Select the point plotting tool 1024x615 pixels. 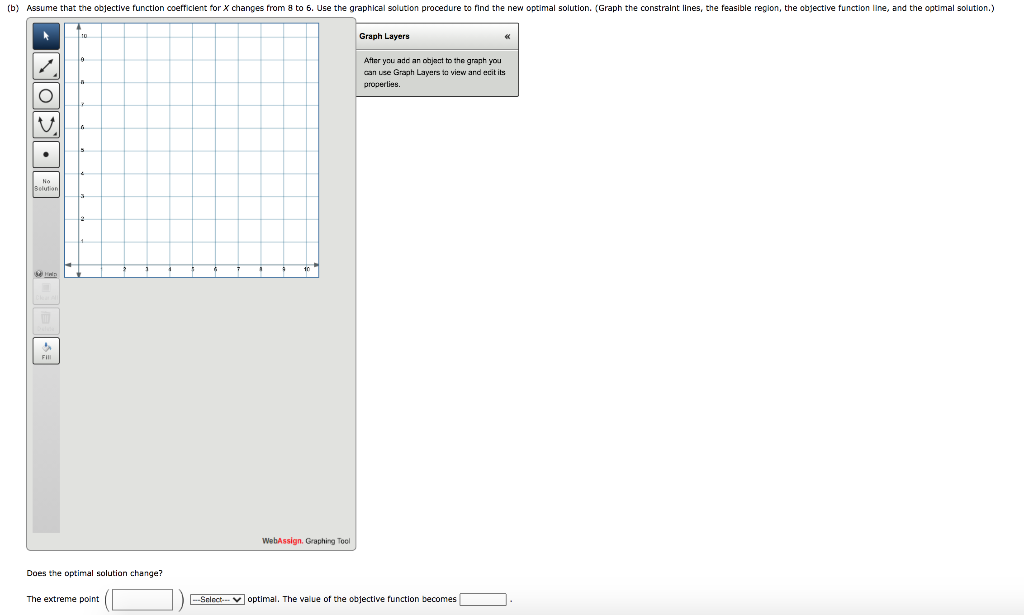[45, 154]
